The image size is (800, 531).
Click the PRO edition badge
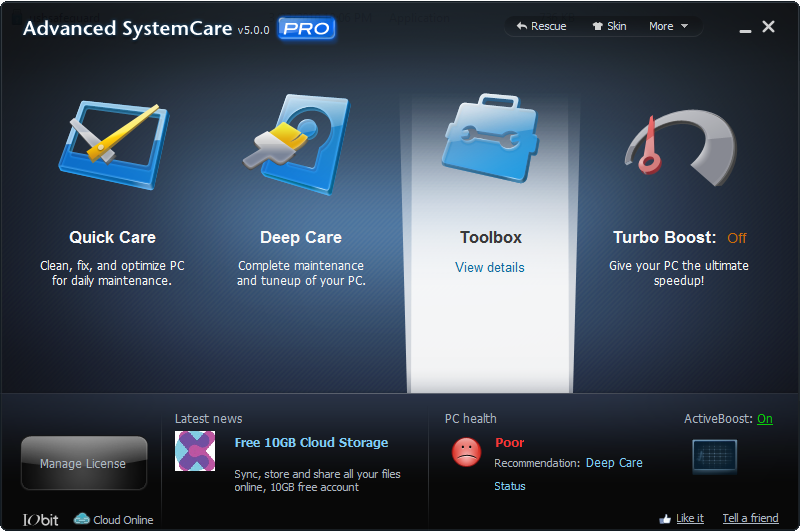(306, 28)
